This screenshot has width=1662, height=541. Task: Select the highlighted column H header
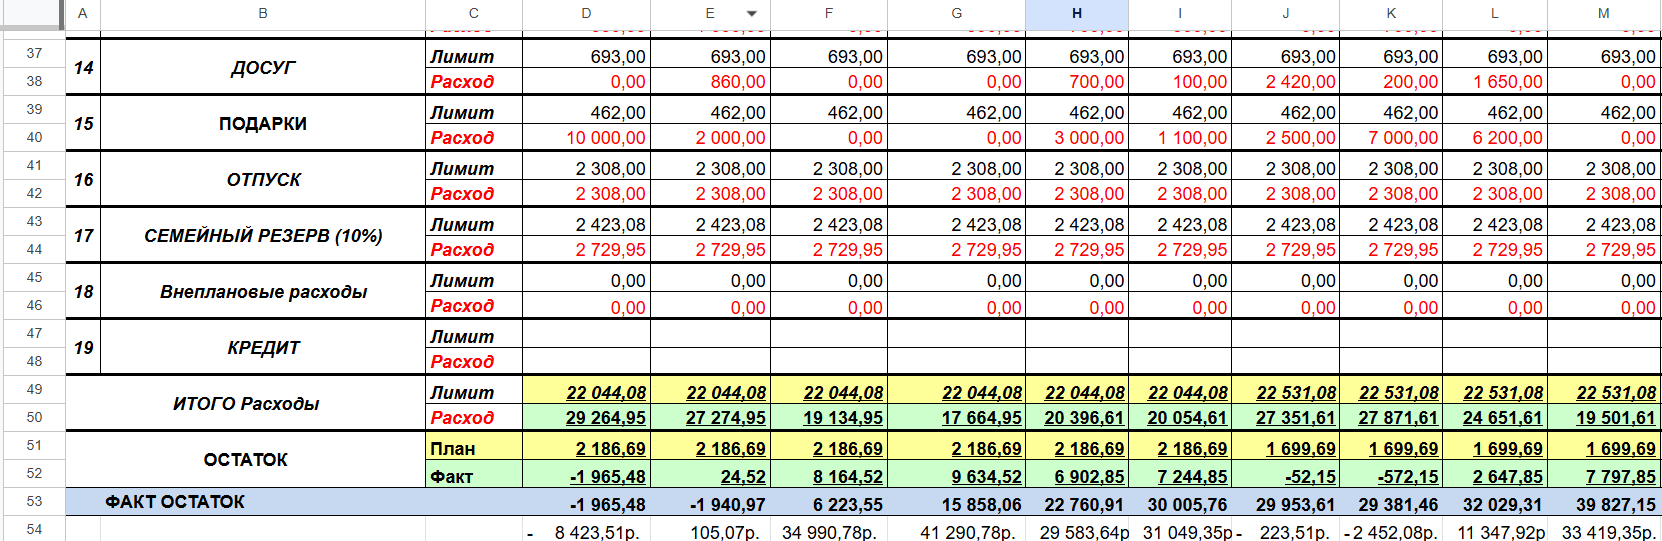click(1076, 14)
